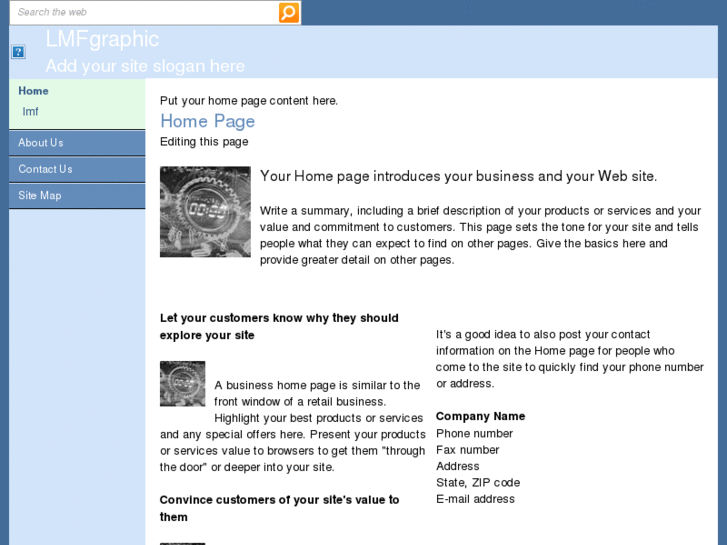Open the lmf subpage link
The width and height of the screenshot is (727, 545).
click(x=30, y=112)
